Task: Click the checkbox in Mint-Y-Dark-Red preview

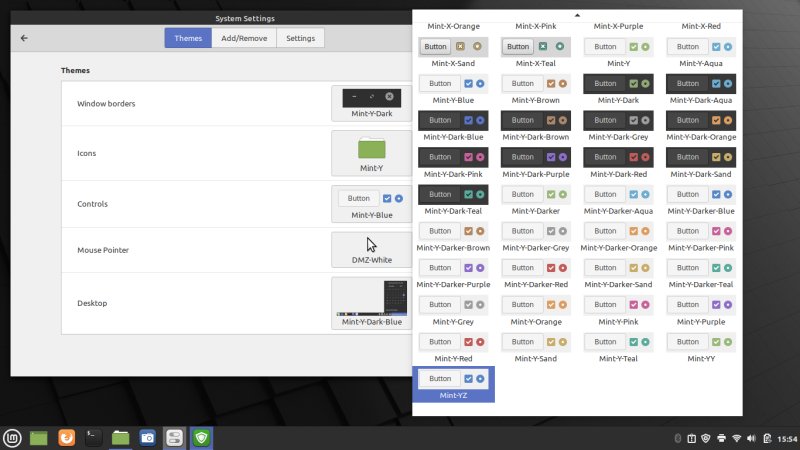Action: coord(633,157)
